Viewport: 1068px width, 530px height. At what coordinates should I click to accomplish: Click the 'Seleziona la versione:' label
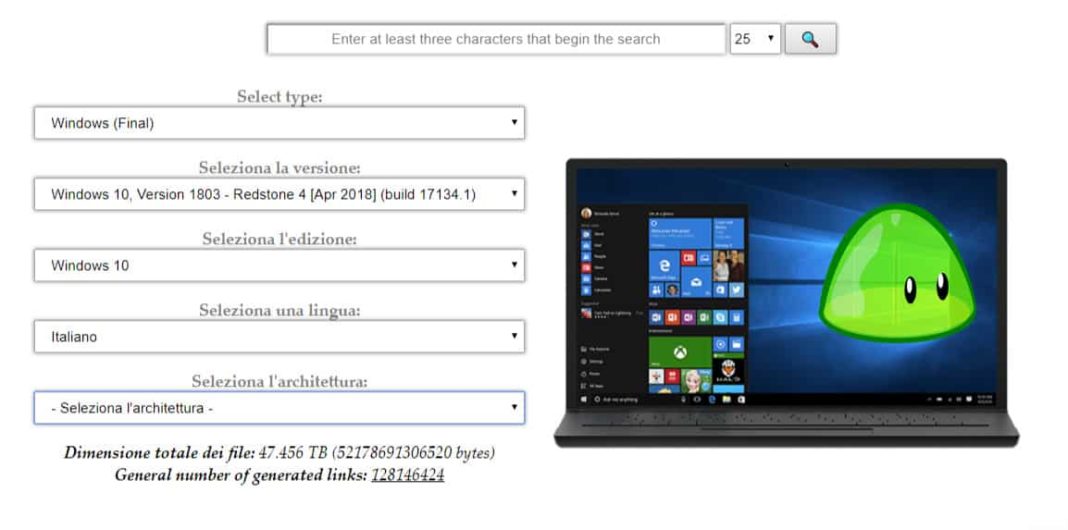pyautogui.click(x=279, y=168)
